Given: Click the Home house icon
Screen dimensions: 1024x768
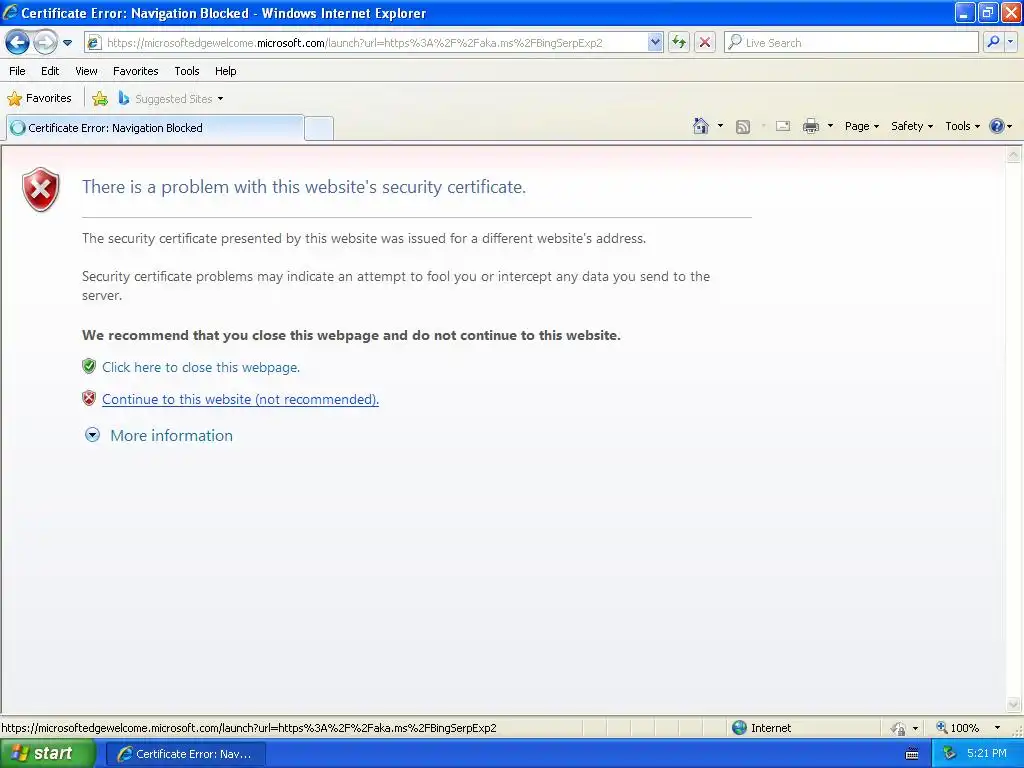Looking at the screenshot, I should (x=701, y=126).
